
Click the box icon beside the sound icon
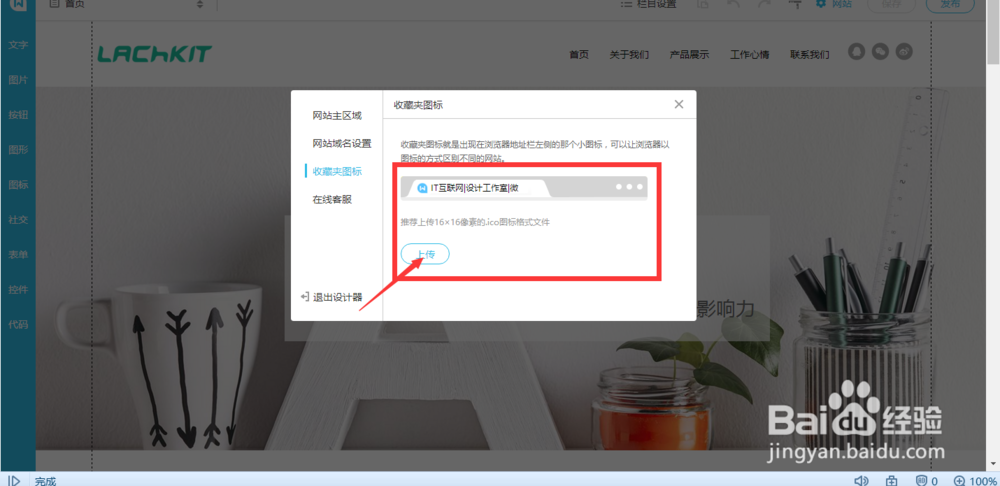892,481
